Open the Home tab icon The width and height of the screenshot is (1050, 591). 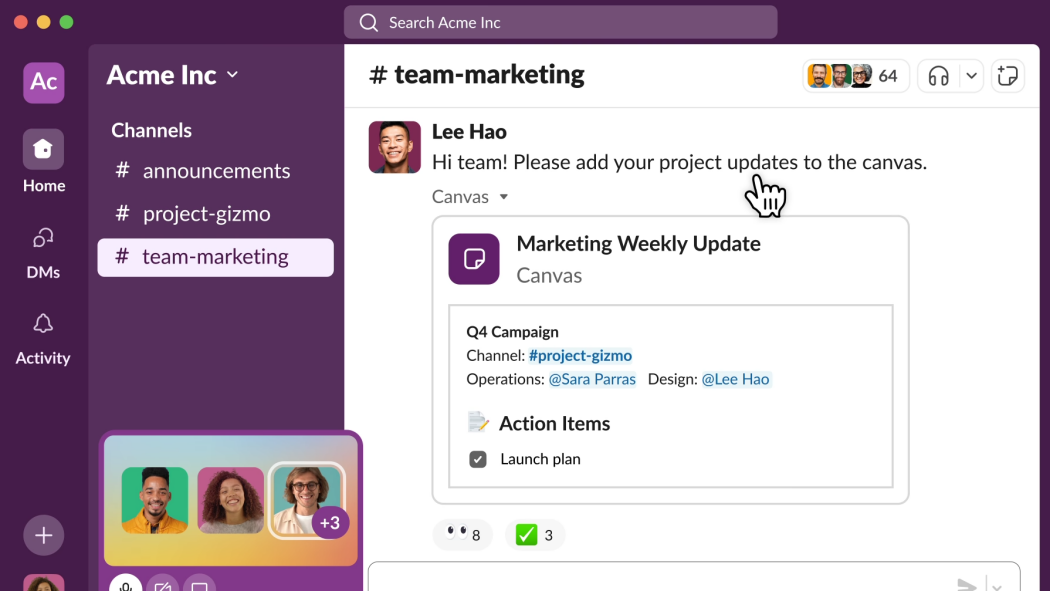(43, 147)
